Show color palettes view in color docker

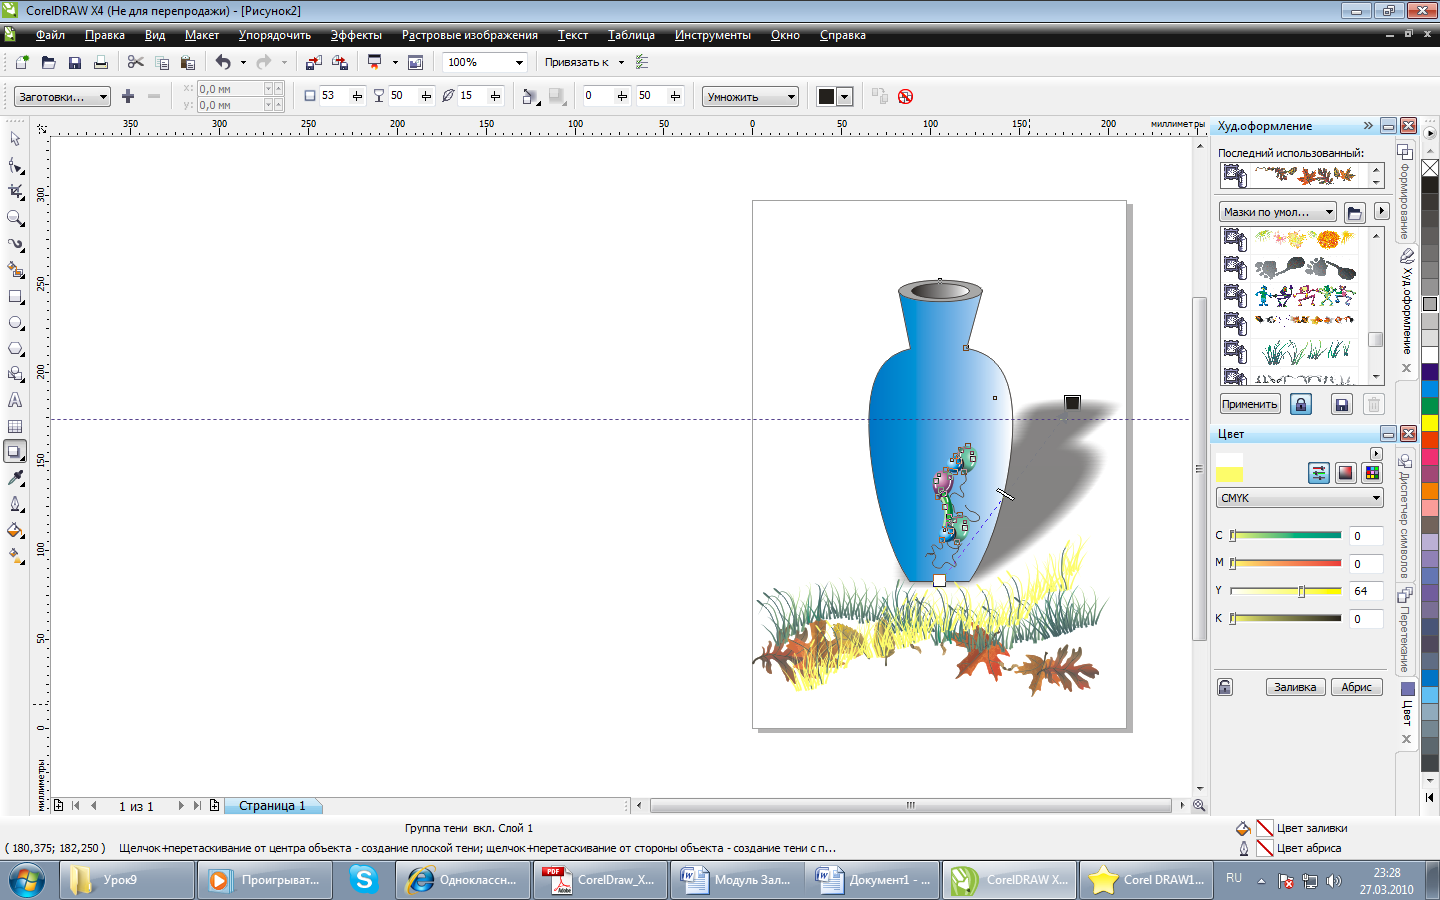[1372, 473]
